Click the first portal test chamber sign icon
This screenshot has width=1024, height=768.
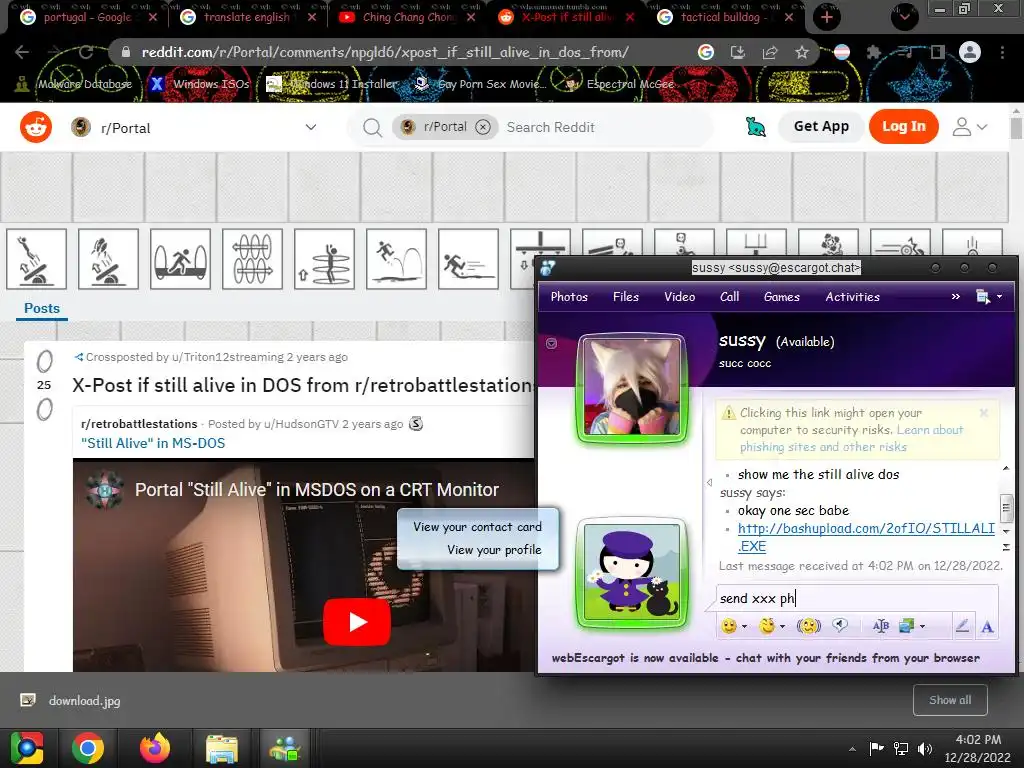point(37,259)
